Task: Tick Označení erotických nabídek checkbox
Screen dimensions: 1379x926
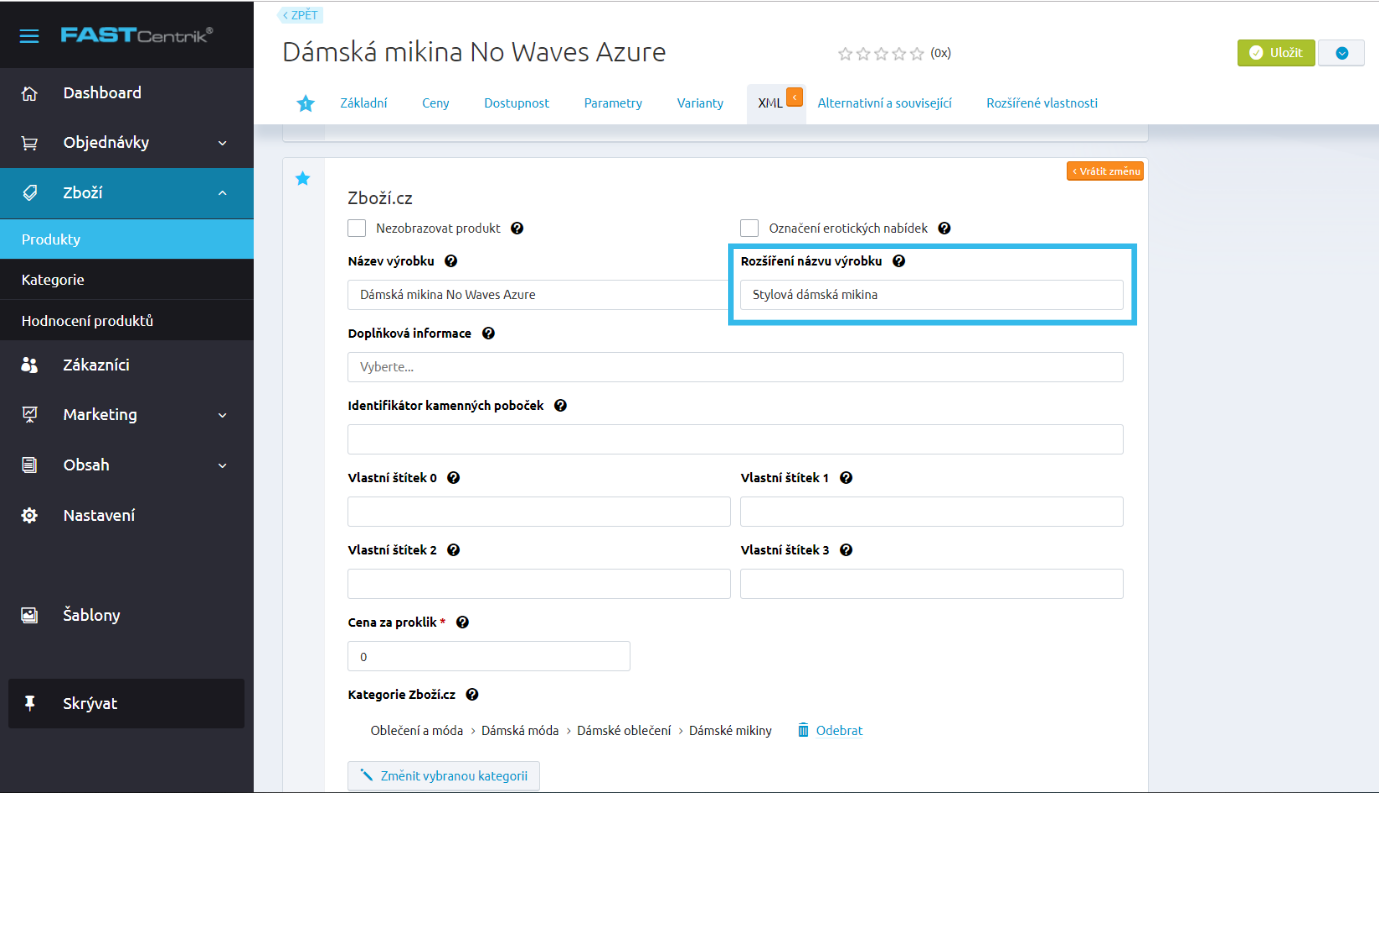Action: [x=749, y=228]
